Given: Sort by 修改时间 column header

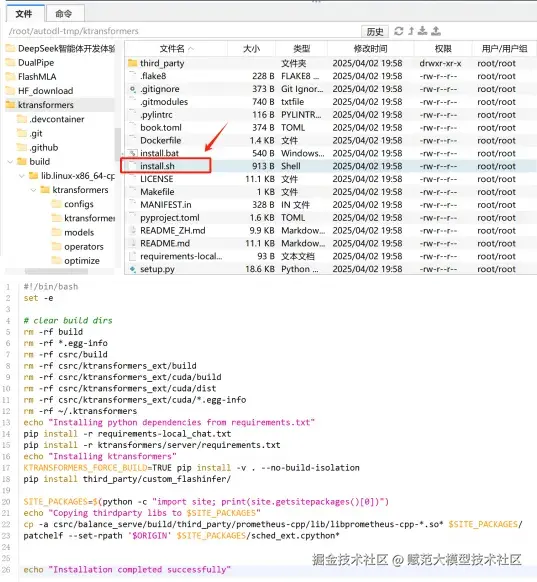Looking at the screenshot, I should tap(370, 49).
